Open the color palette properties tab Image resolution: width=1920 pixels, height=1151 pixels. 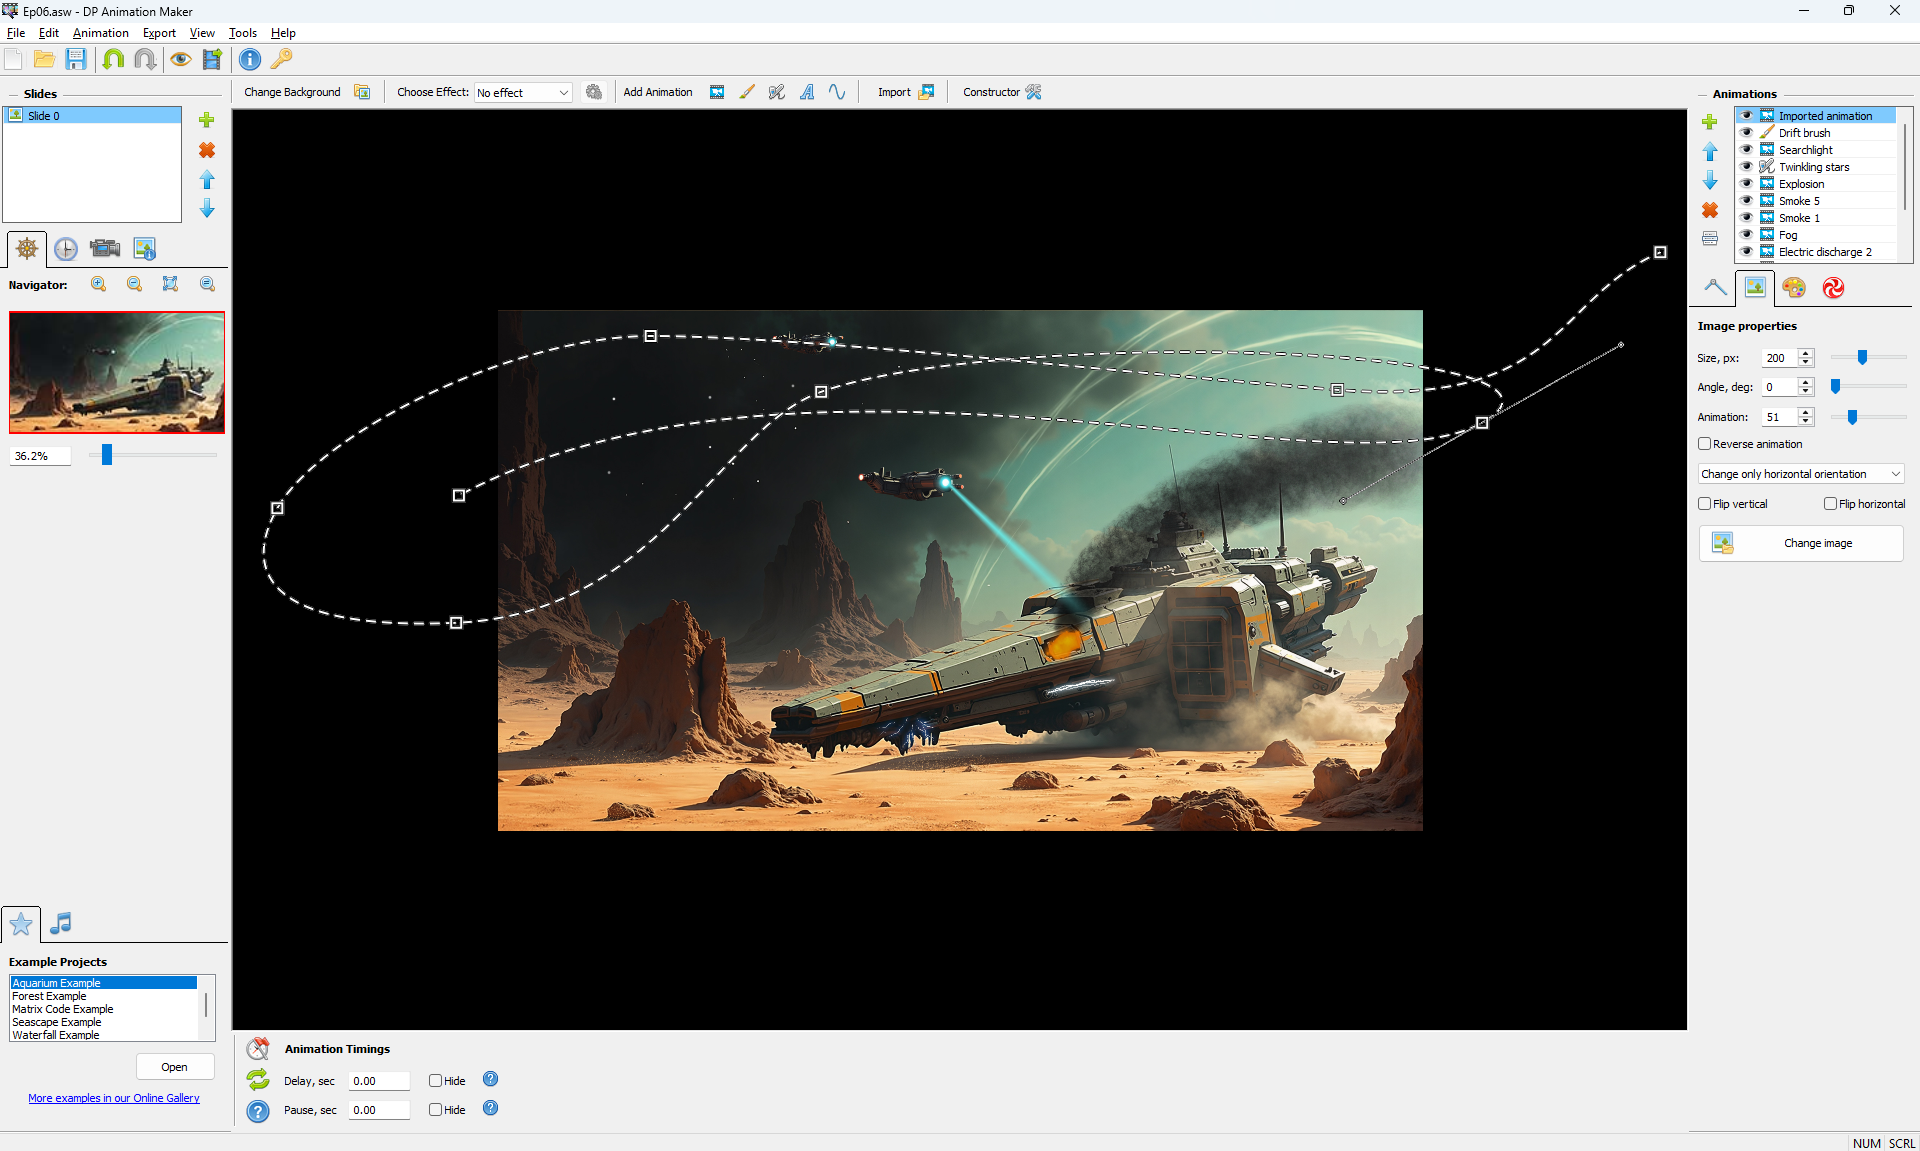coord(1794,288)
